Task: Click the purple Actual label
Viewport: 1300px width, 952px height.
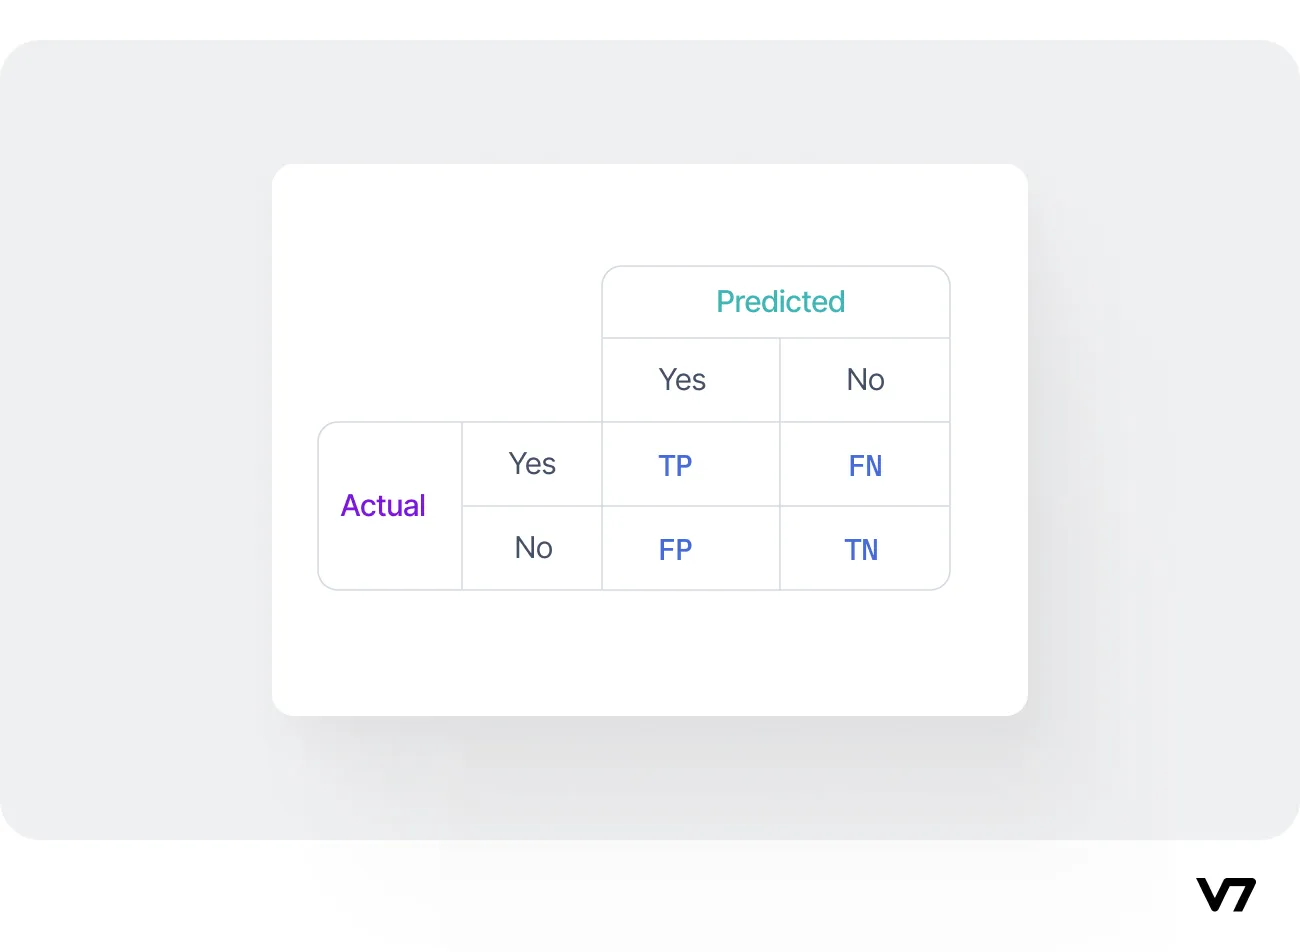Action: [383, 505]
